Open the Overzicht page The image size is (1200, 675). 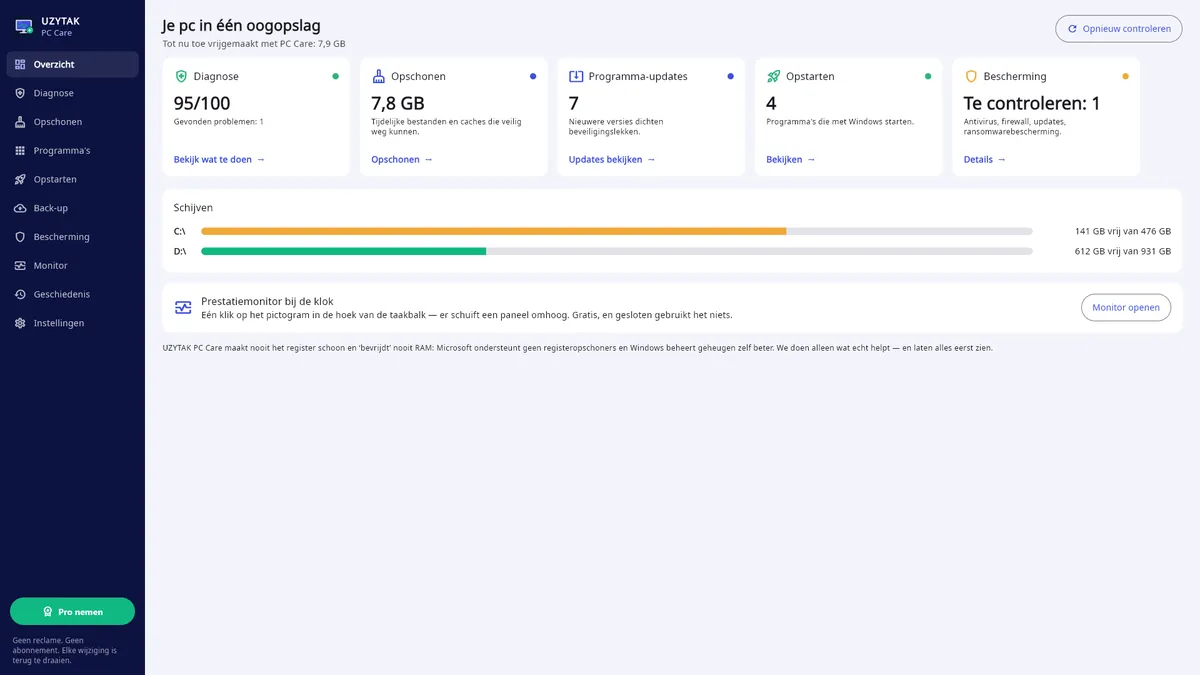click(x=72, y=64)
